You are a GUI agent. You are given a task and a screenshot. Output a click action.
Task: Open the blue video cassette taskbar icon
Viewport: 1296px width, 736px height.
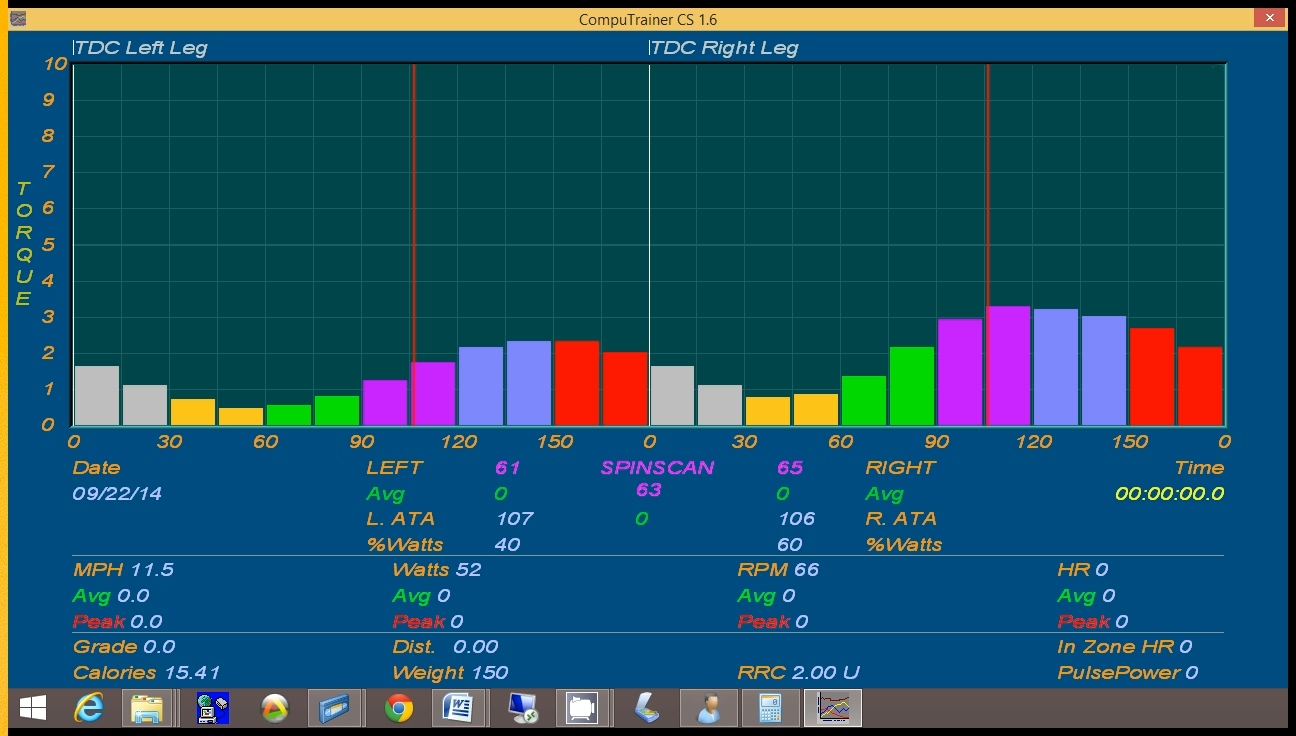[334, 709]
